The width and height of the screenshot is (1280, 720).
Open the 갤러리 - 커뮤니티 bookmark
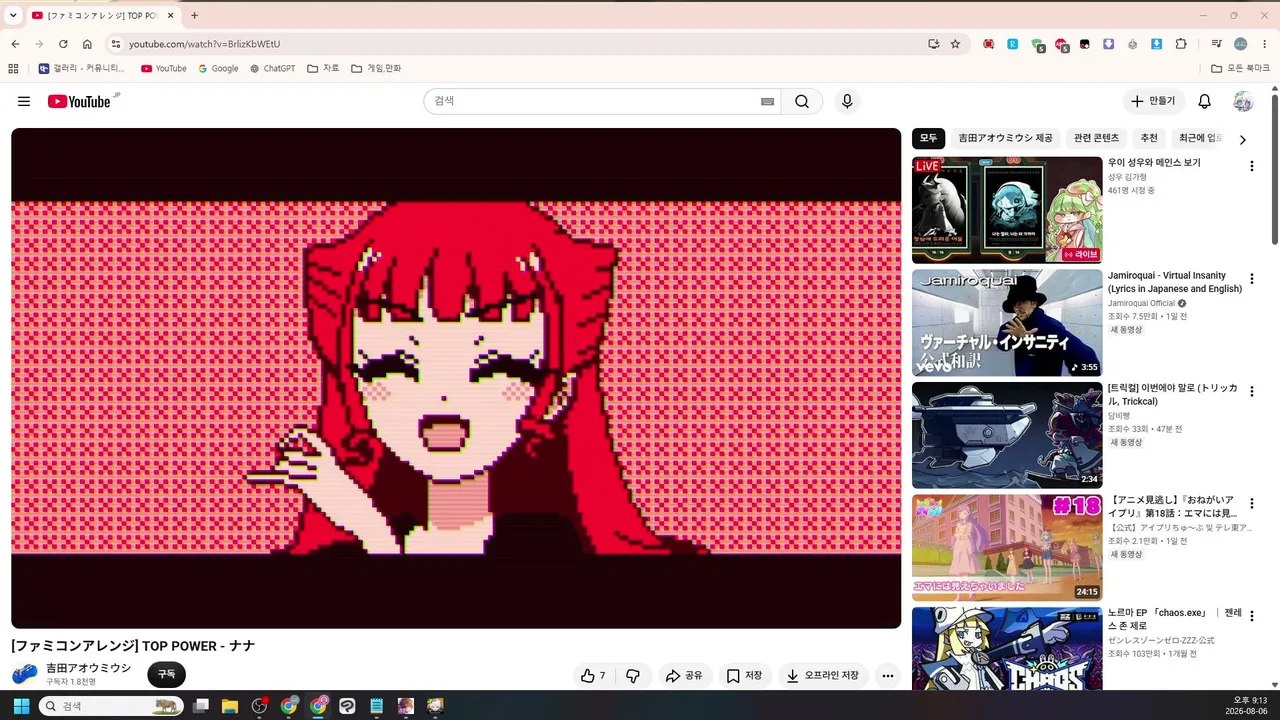coord(82,69)
